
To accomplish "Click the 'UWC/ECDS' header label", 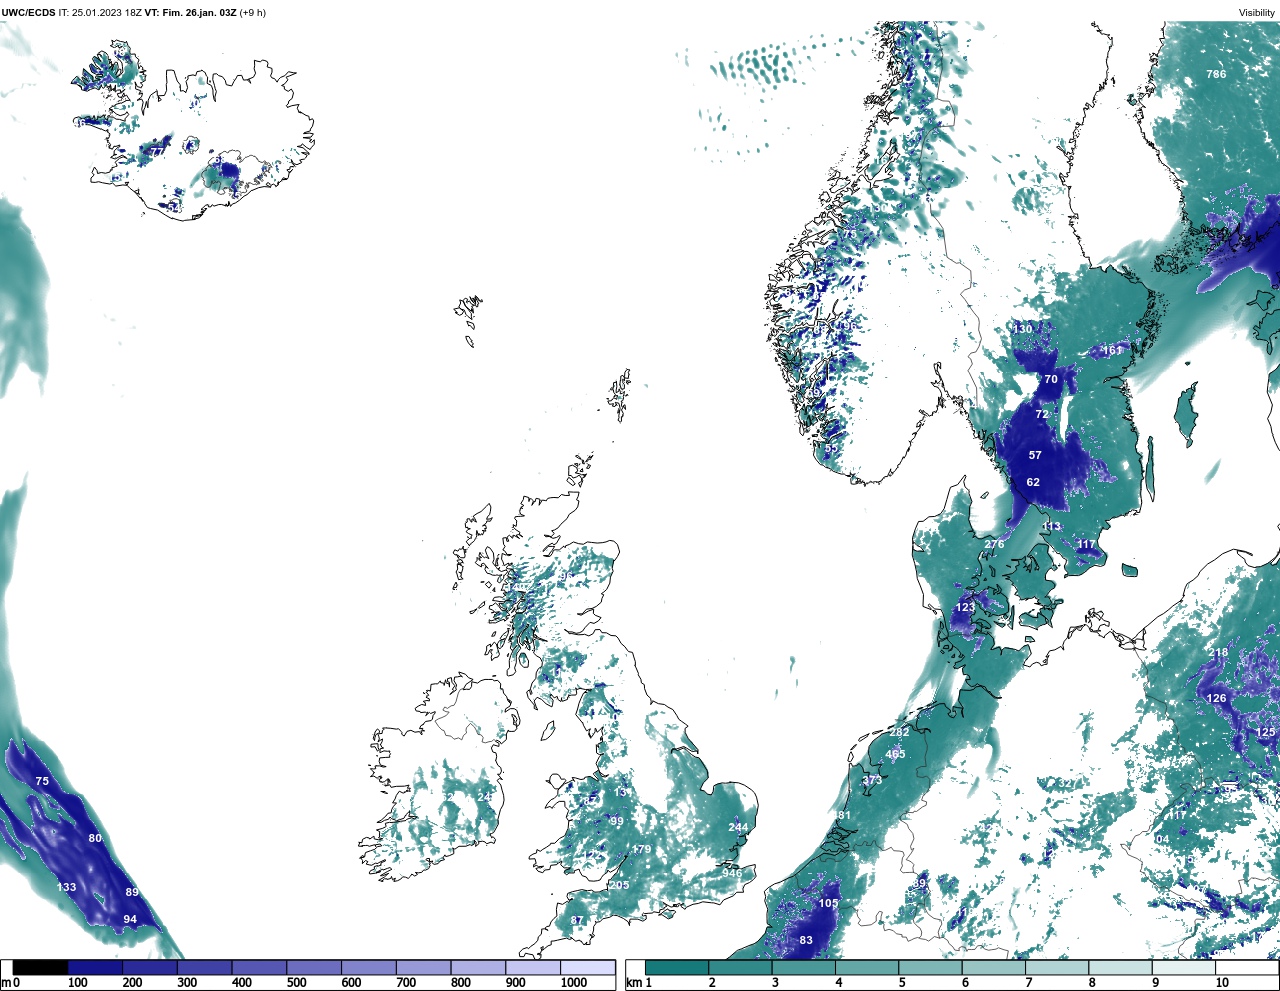I will (28, 13).
